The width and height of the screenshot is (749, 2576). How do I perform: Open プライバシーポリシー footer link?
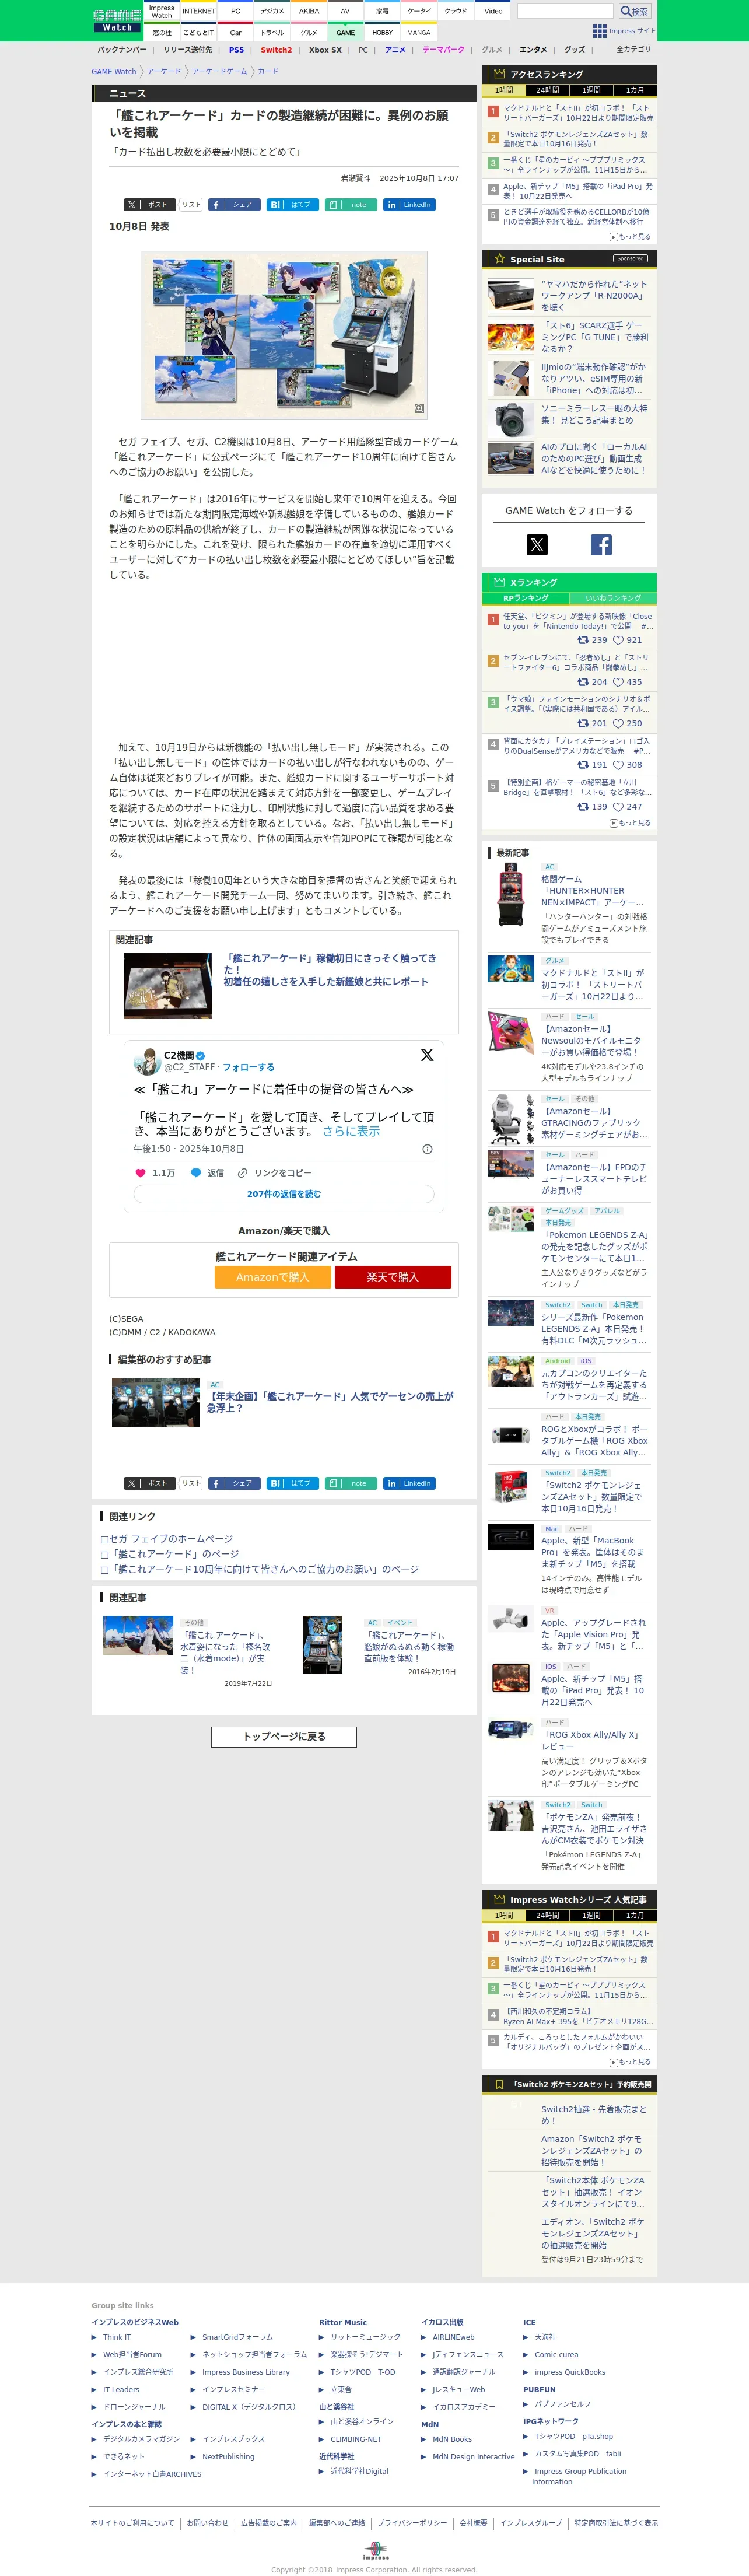pos(412,2523)
